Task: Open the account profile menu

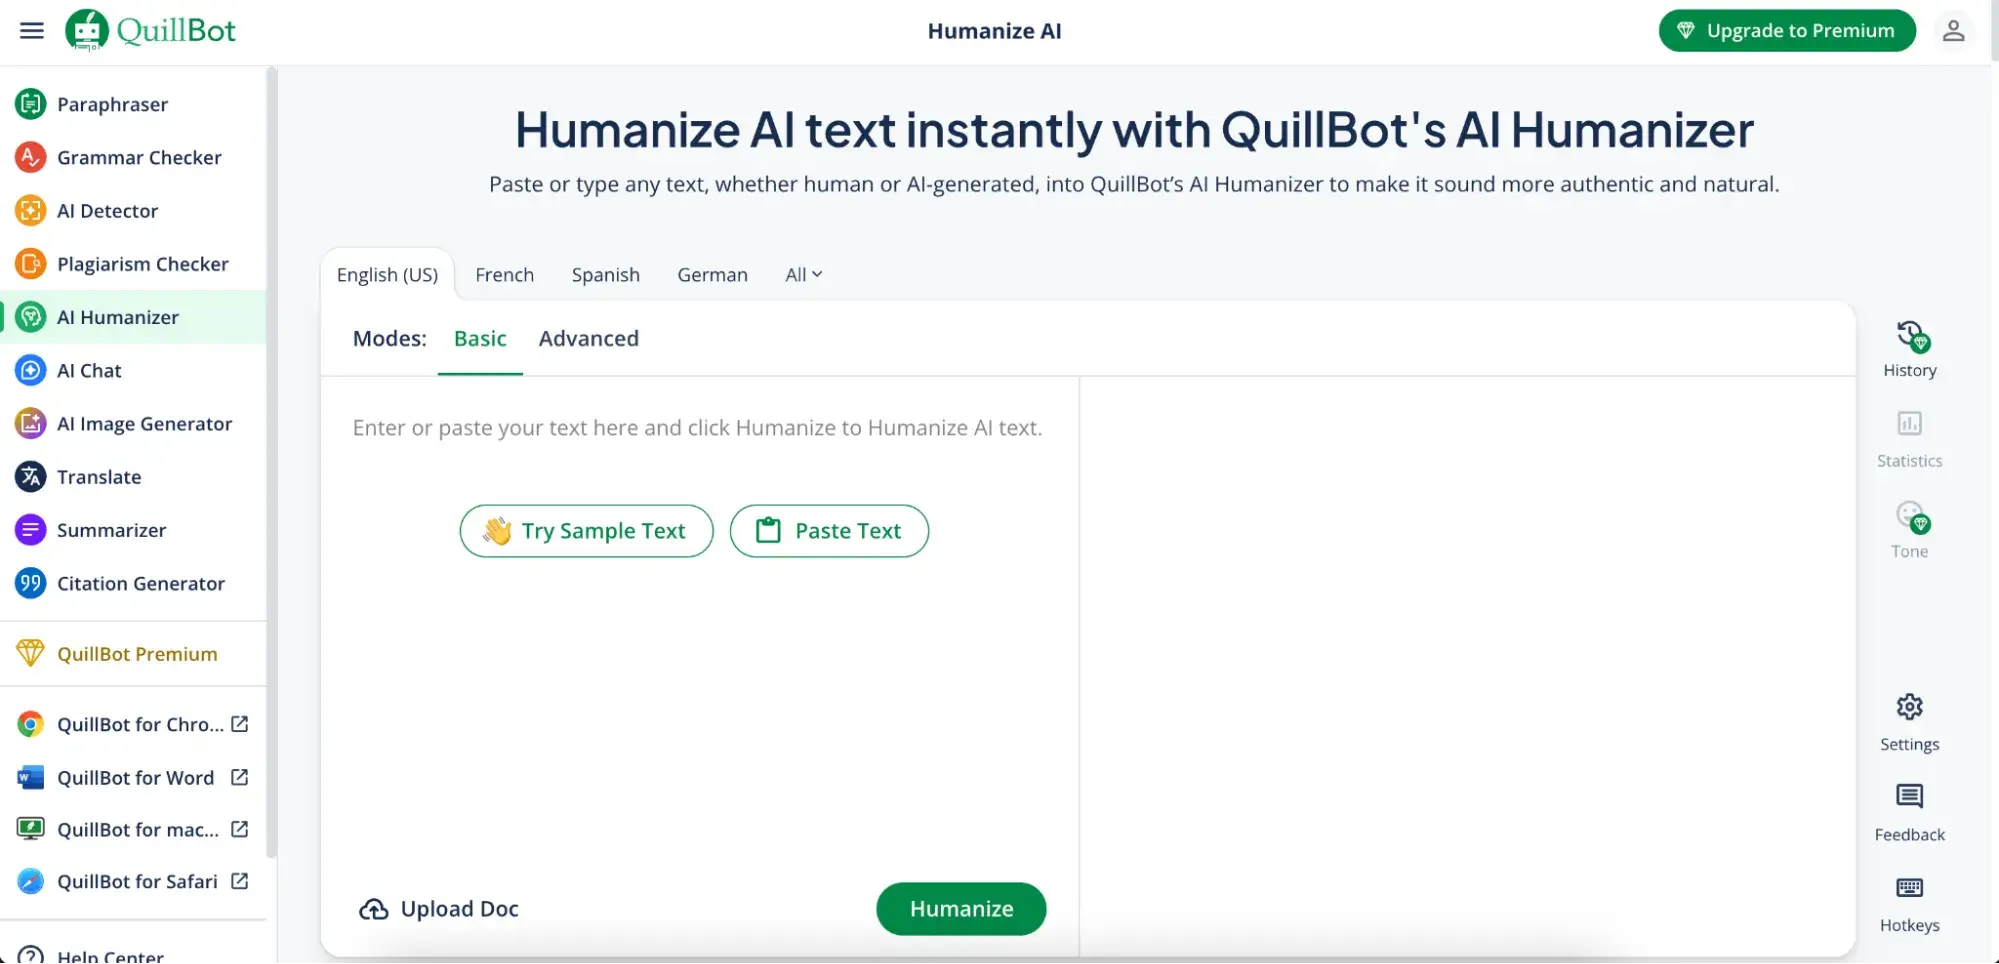Action: 1953,30
